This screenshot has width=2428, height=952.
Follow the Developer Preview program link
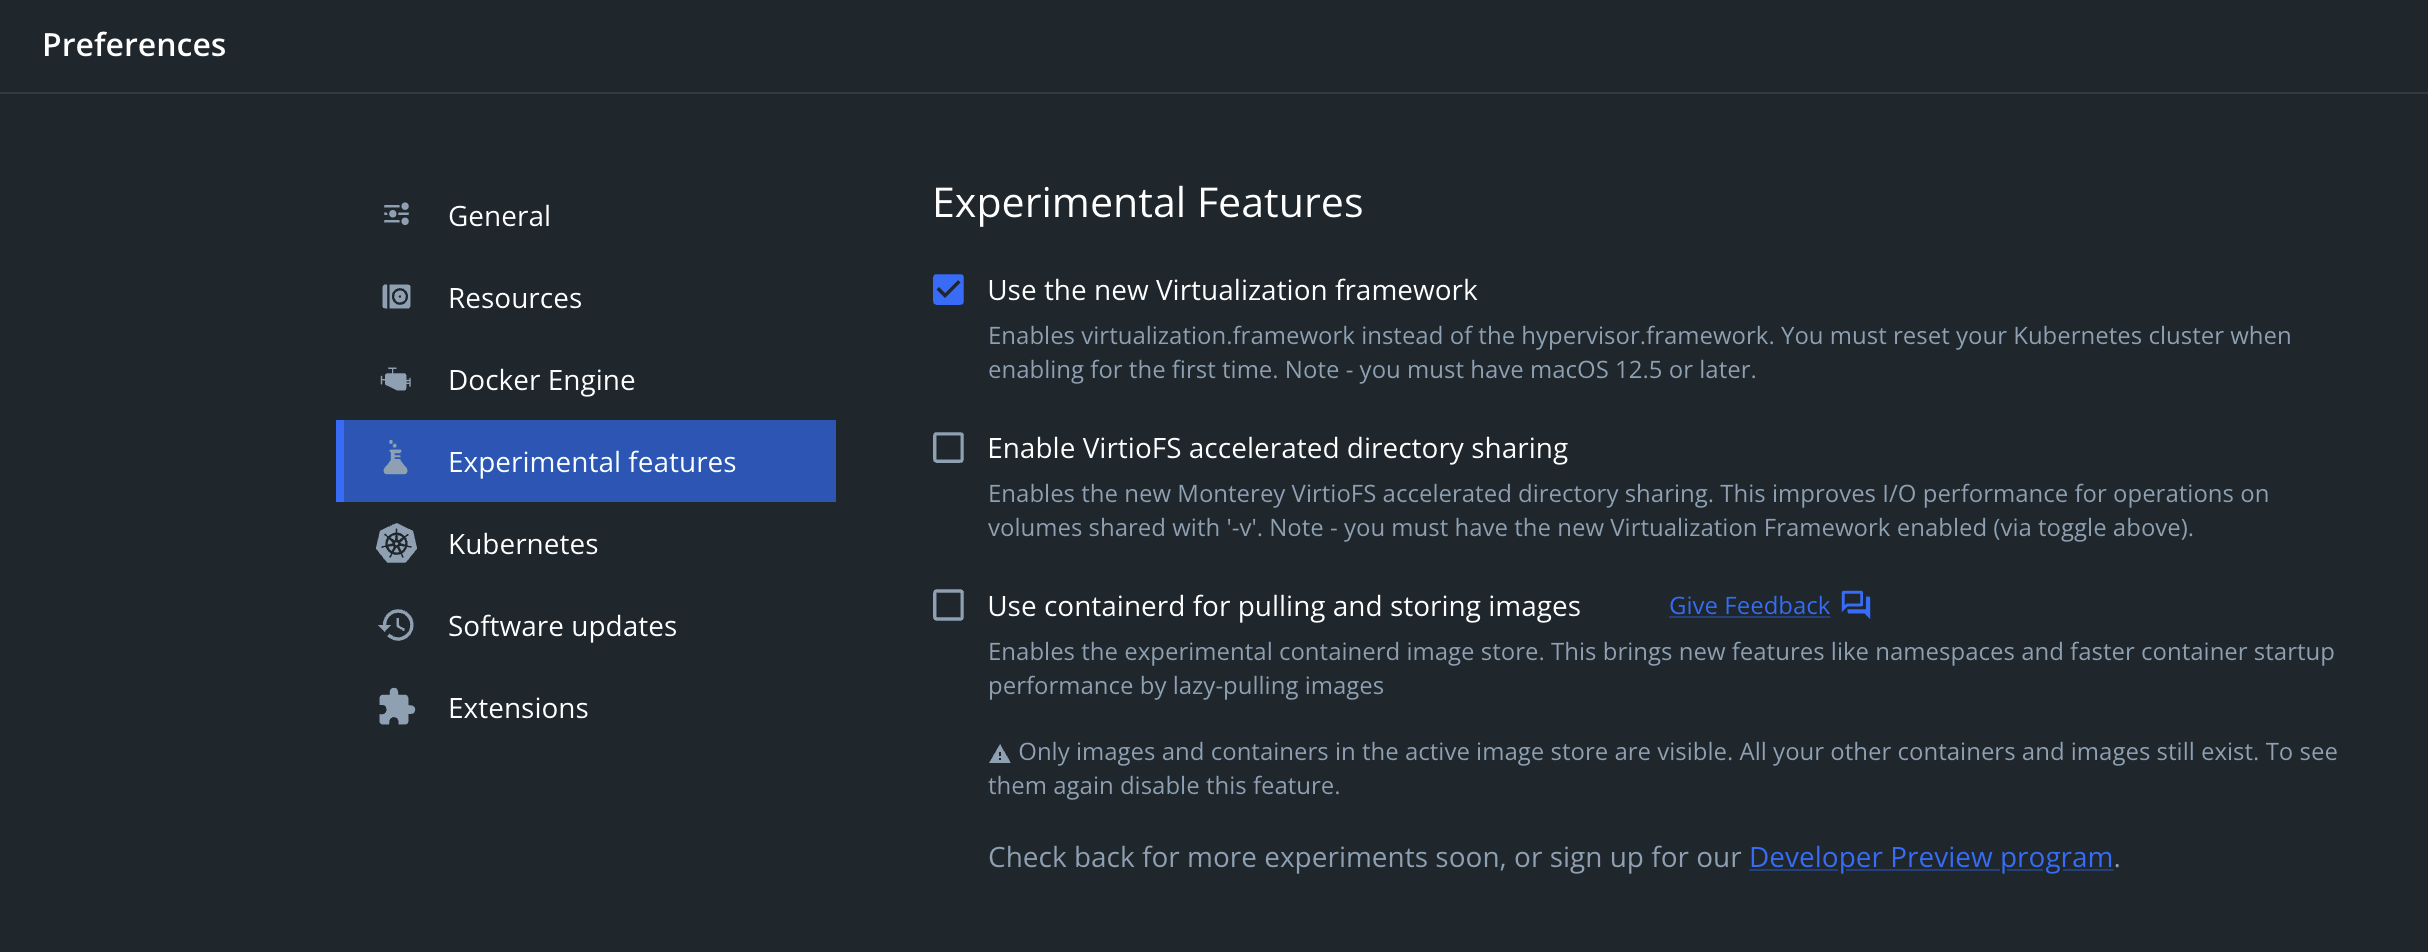click(1930, 857)
